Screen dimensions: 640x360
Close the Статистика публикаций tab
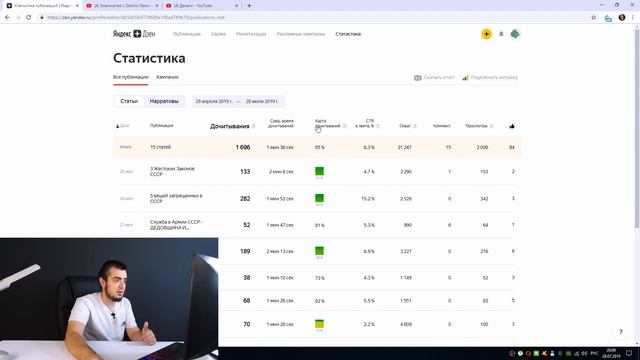point(77,6)
